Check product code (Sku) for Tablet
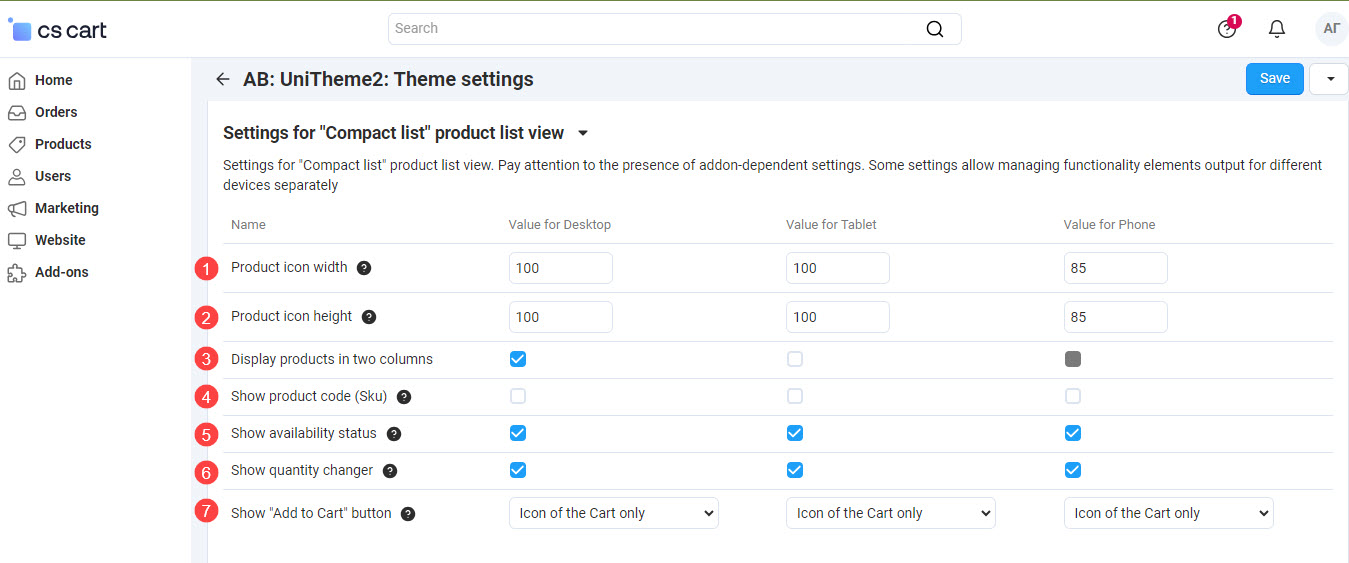 click(795, 396)
